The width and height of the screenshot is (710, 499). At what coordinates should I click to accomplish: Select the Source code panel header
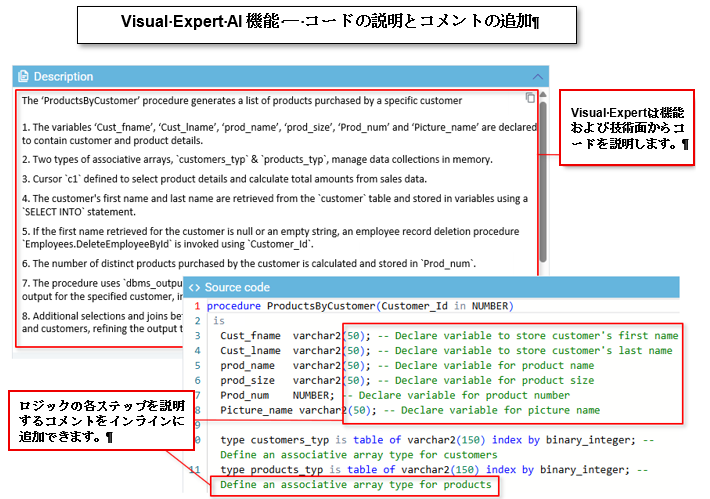(236, 287)
